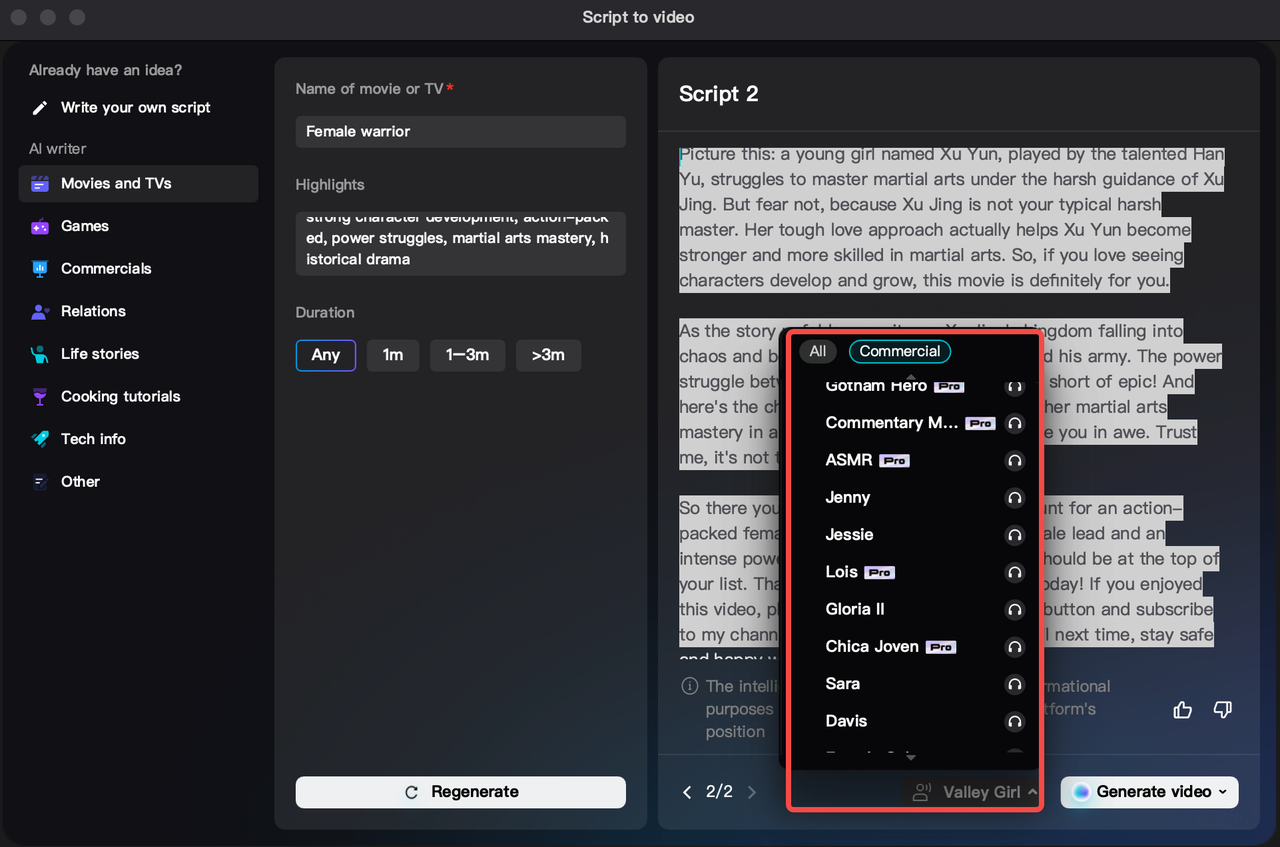Open Cooking tutorials from the sidebar icon

tap(41, 396)
